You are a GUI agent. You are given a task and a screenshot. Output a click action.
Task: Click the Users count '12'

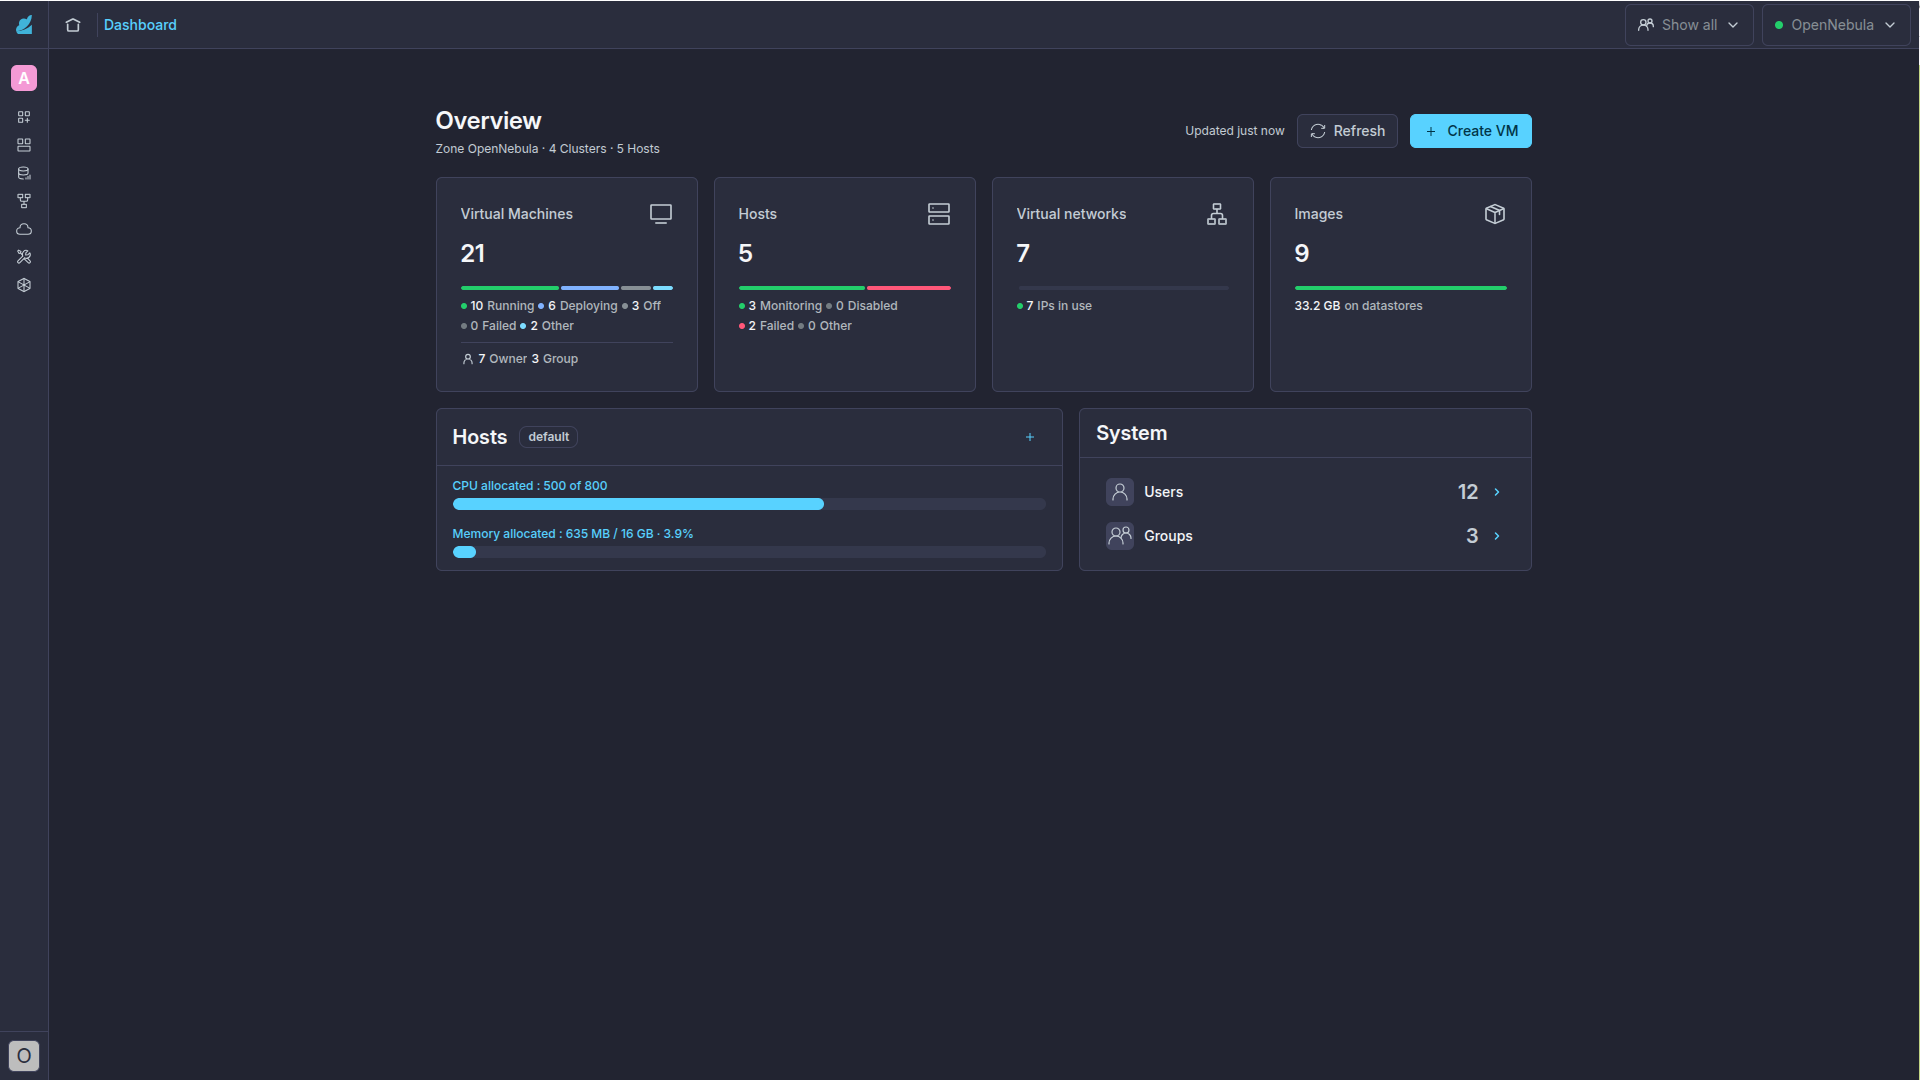[1468, 492]
